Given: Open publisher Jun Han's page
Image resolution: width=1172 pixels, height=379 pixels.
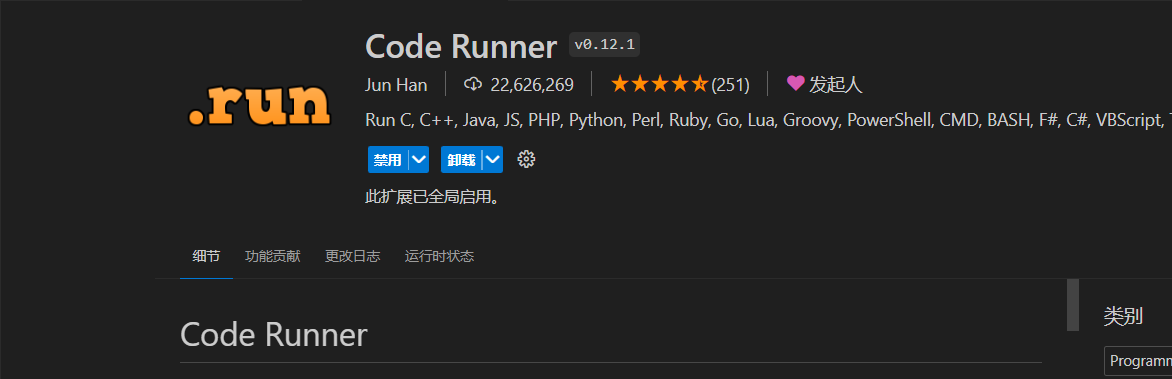Looking at the screenshot, I should pyautogui.click(x=396, y=84).
